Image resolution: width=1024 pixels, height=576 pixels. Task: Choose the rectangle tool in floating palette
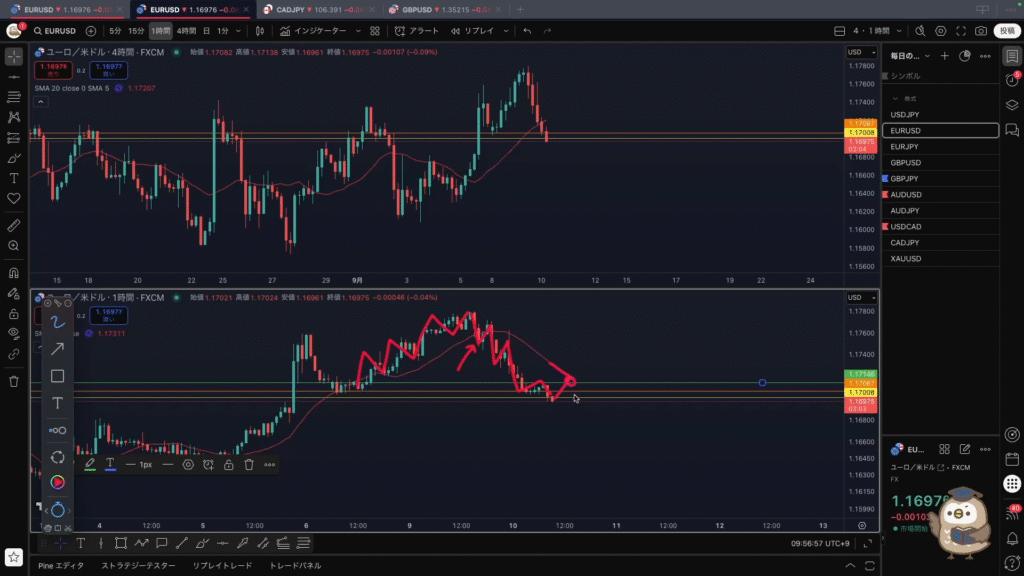coord(57,376)
